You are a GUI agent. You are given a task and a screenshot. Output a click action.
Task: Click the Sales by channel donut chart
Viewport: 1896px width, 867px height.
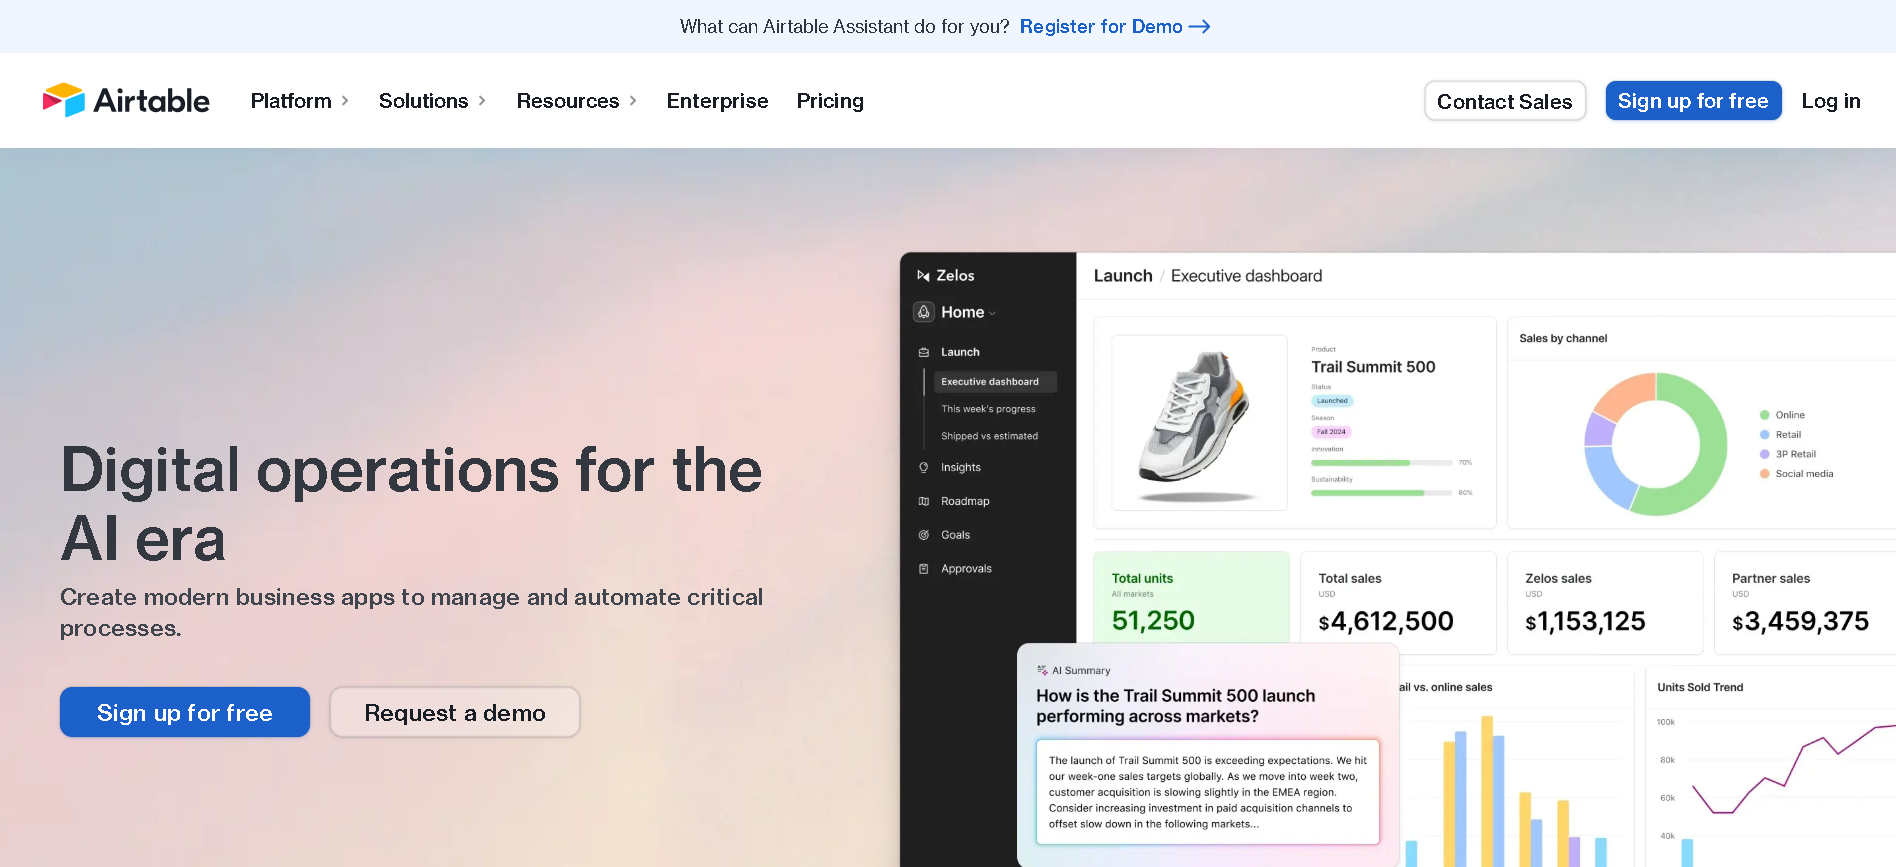tap(1655, 444)
